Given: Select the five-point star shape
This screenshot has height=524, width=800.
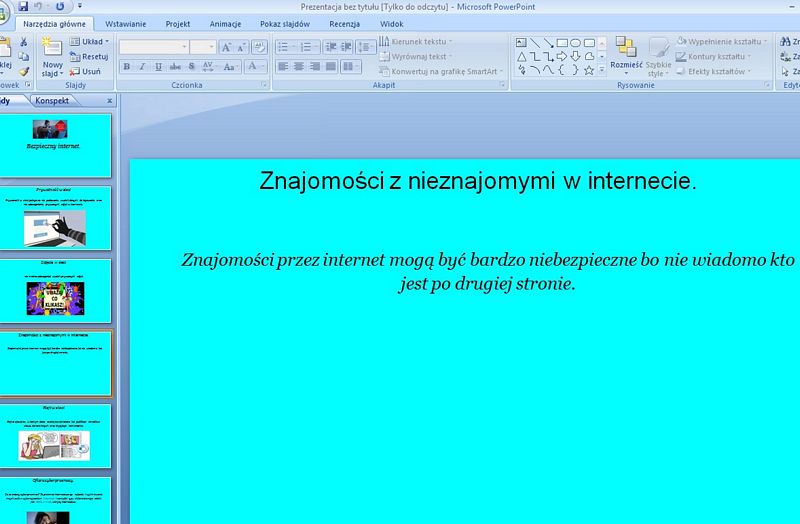Looking at the screenshot, I should coord(589,70).
